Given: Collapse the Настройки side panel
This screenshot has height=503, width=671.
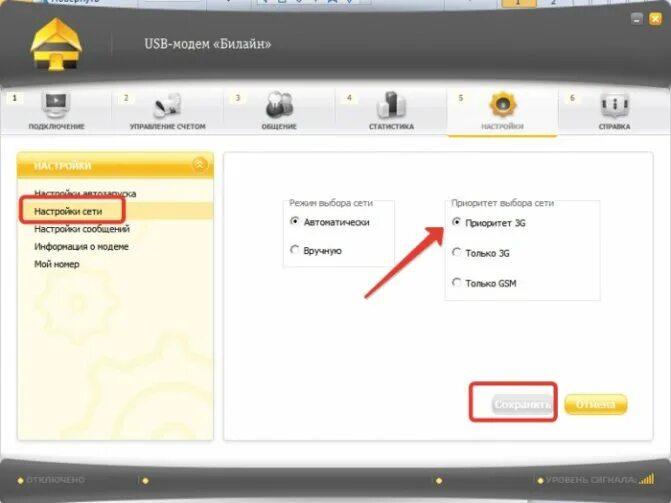Looking at the screenshot, I should [x=199, y=164].
